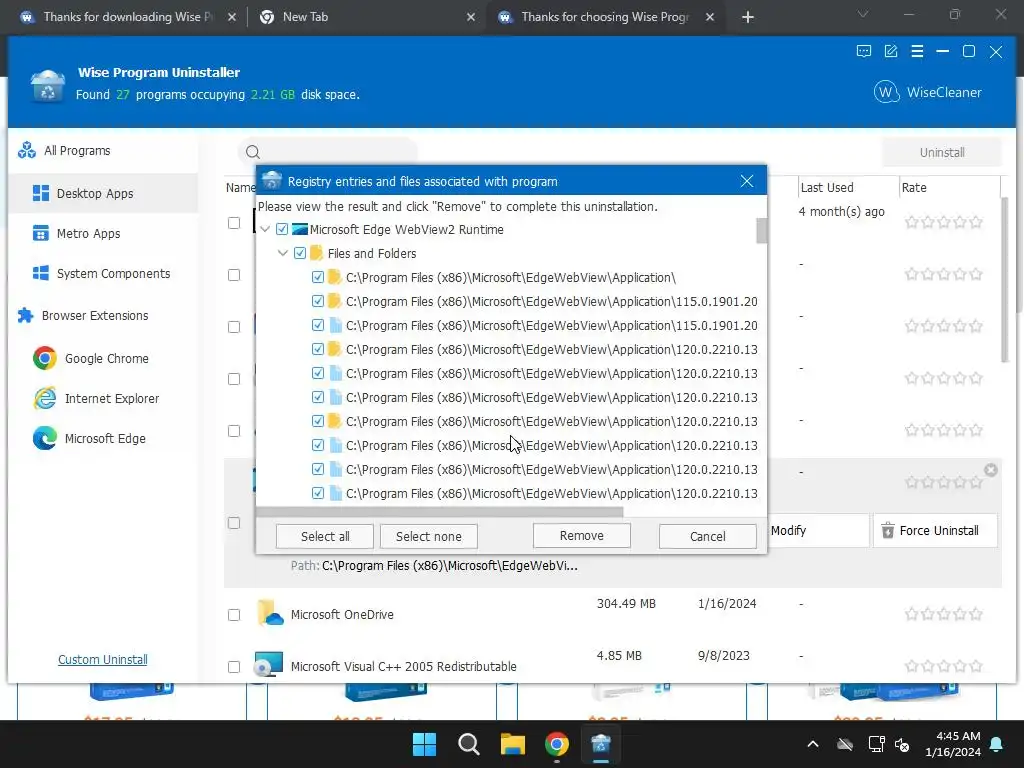Image resolution: width=1024 pixels, height=768 pixels.
Task: Close the registry entries dialog
Action: 747,181
